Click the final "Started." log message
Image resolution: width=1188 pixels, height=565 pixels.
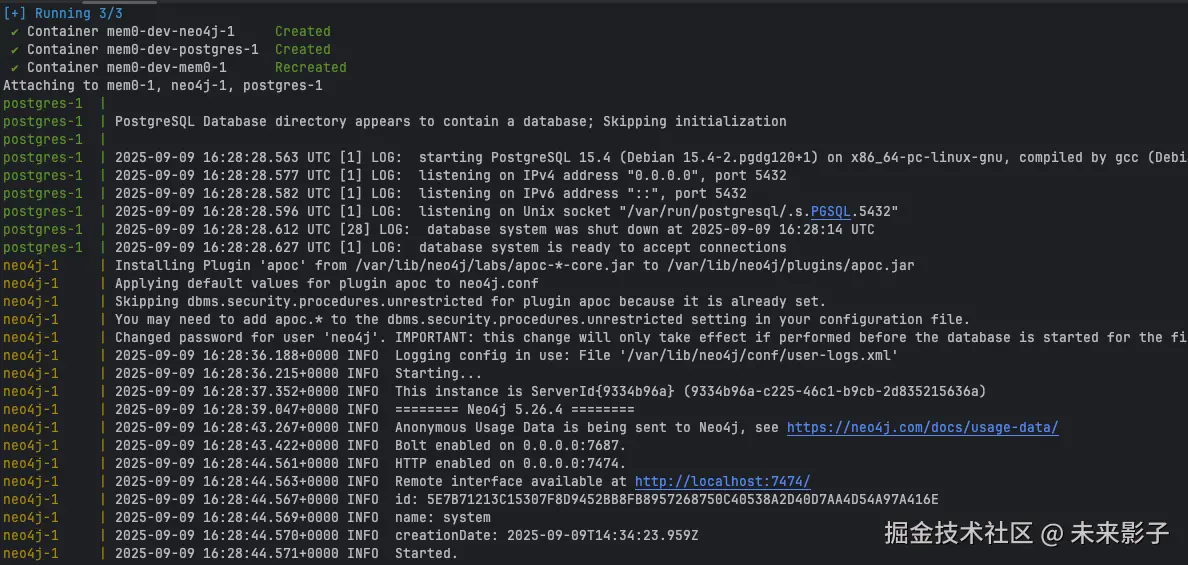click(x=426, y=554)
